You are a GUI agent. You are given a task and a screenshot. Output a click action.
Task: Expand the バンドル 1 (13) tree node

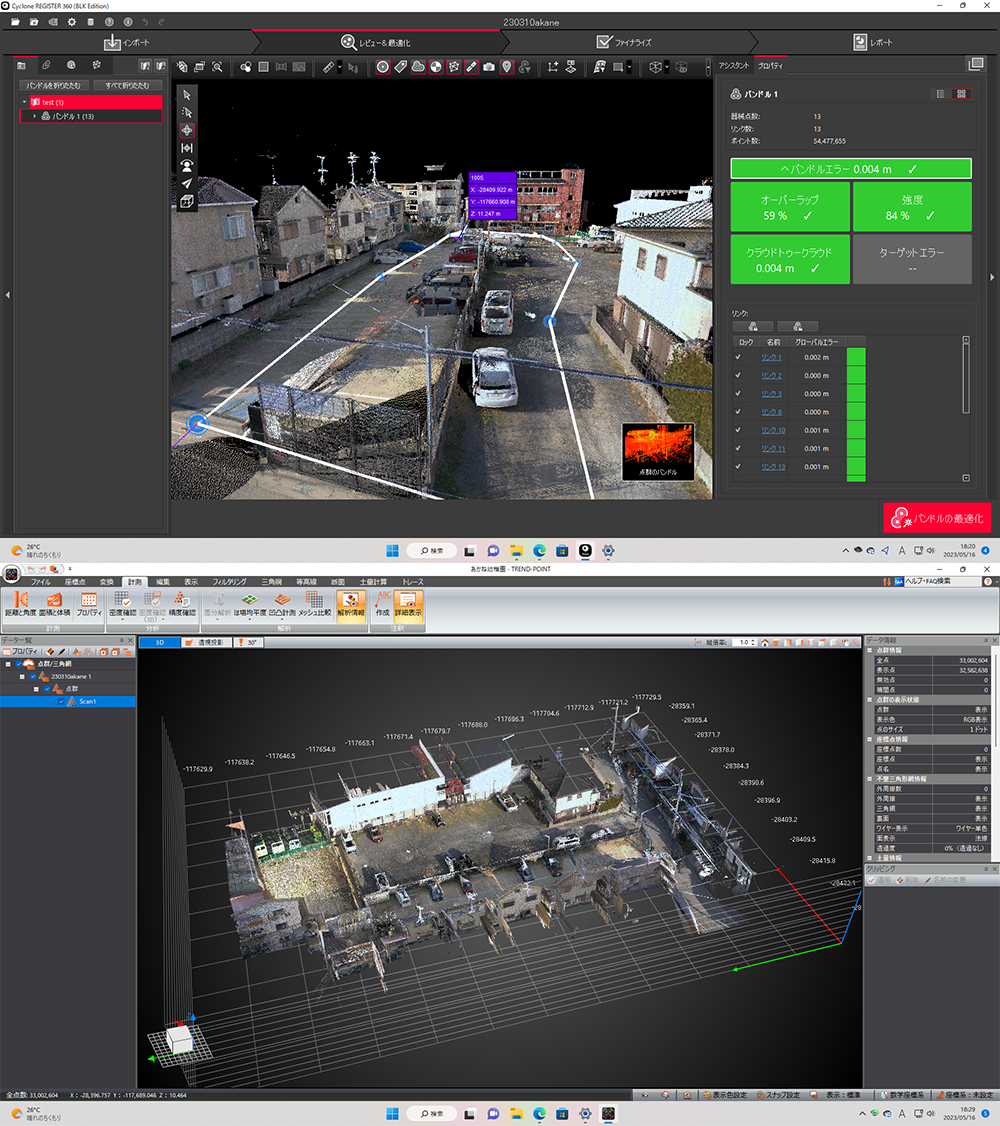pos(34,117)
